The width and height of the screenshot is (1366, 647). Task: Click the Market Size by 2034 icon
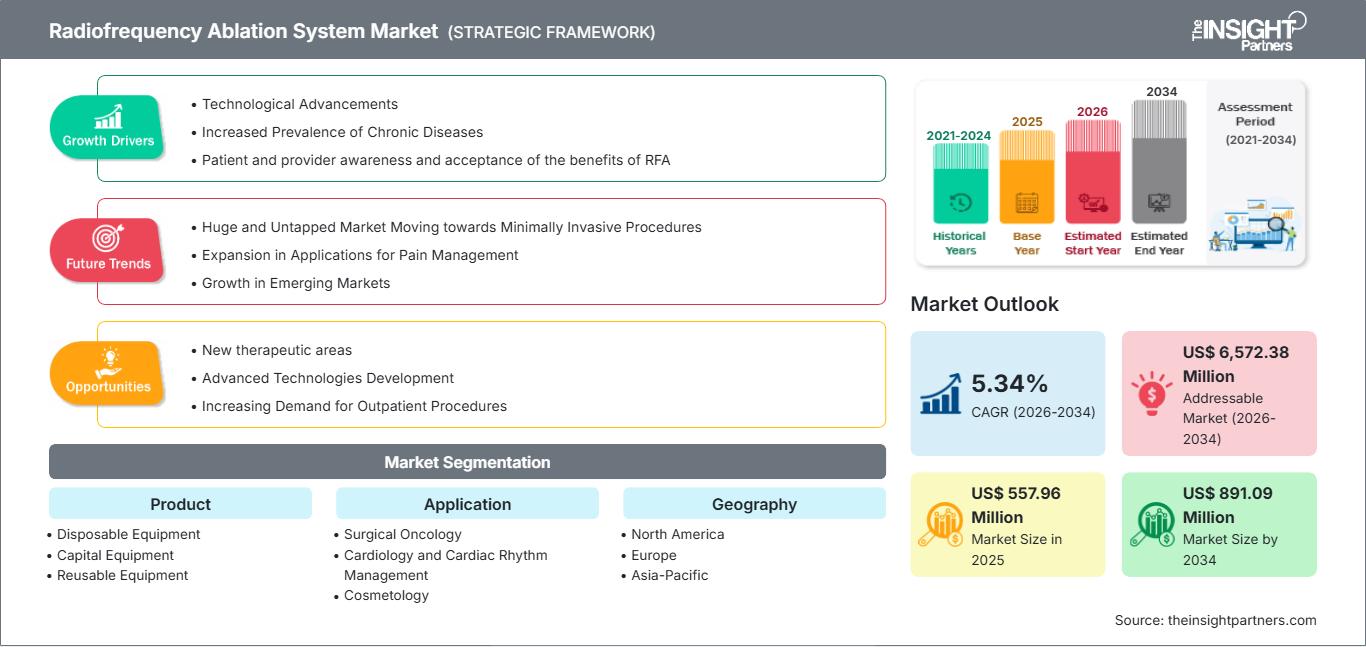1152,525
